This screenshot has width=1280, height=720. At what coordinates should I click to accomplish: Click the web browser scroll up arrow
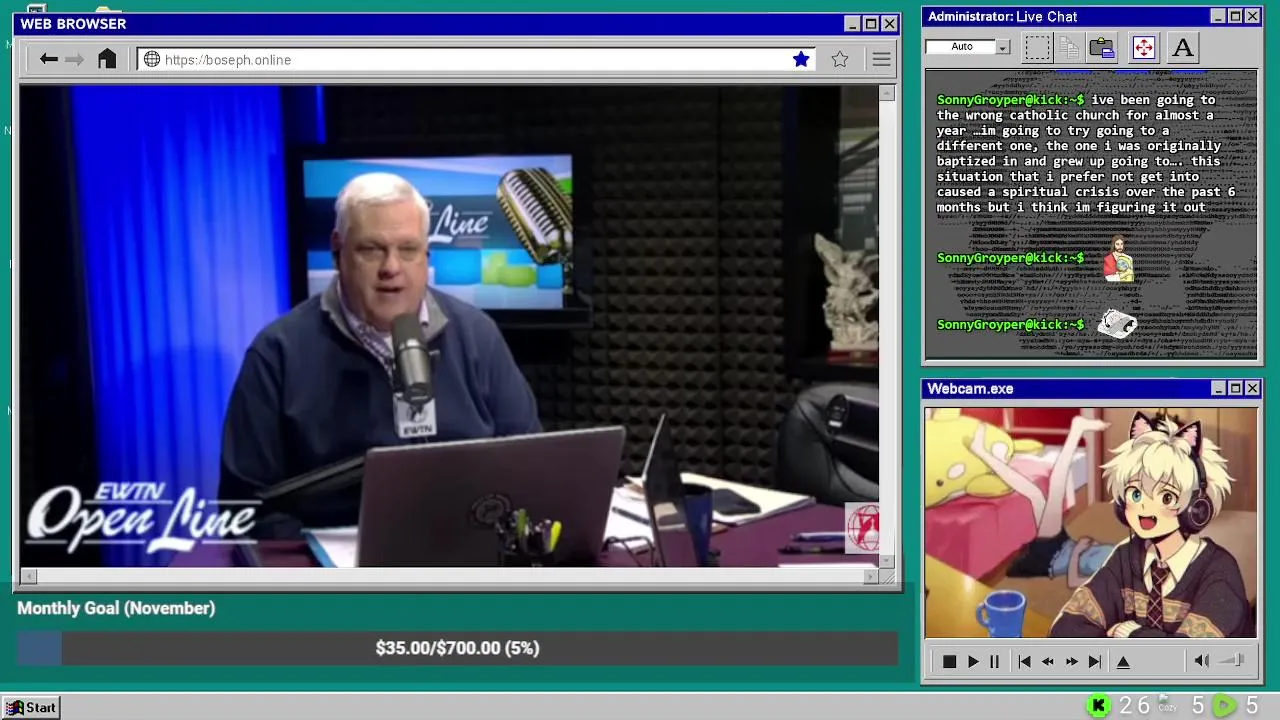(x=887, y=93)
